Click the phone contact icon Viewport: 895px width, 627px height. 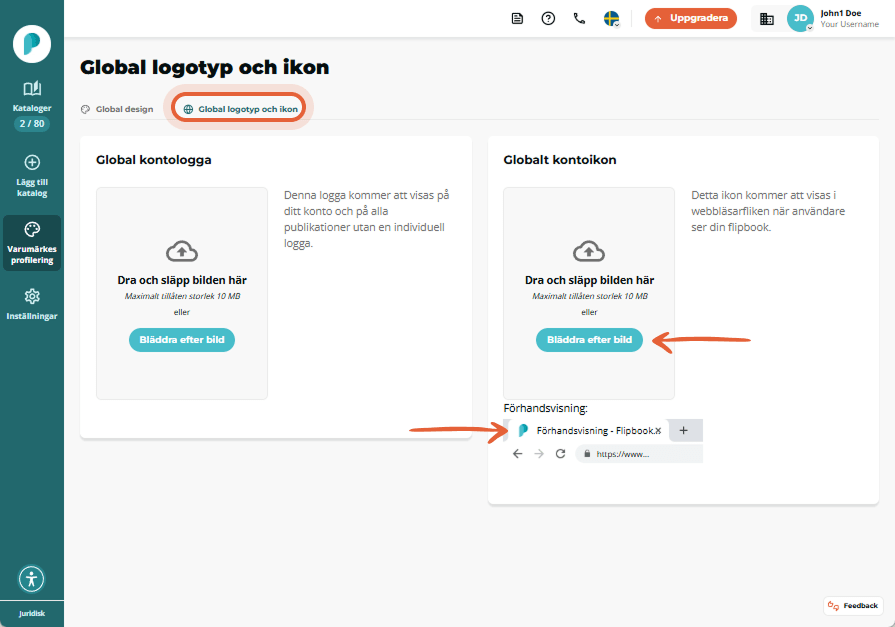[579, 19]
